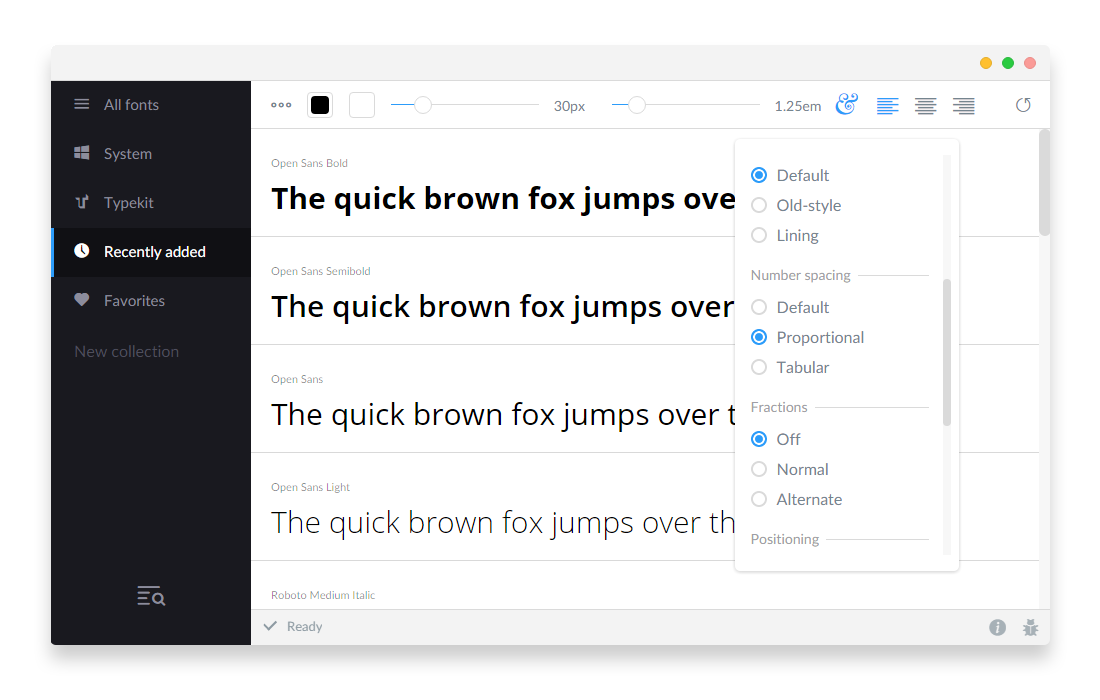Click the bug report icon

pos(1031,628)
